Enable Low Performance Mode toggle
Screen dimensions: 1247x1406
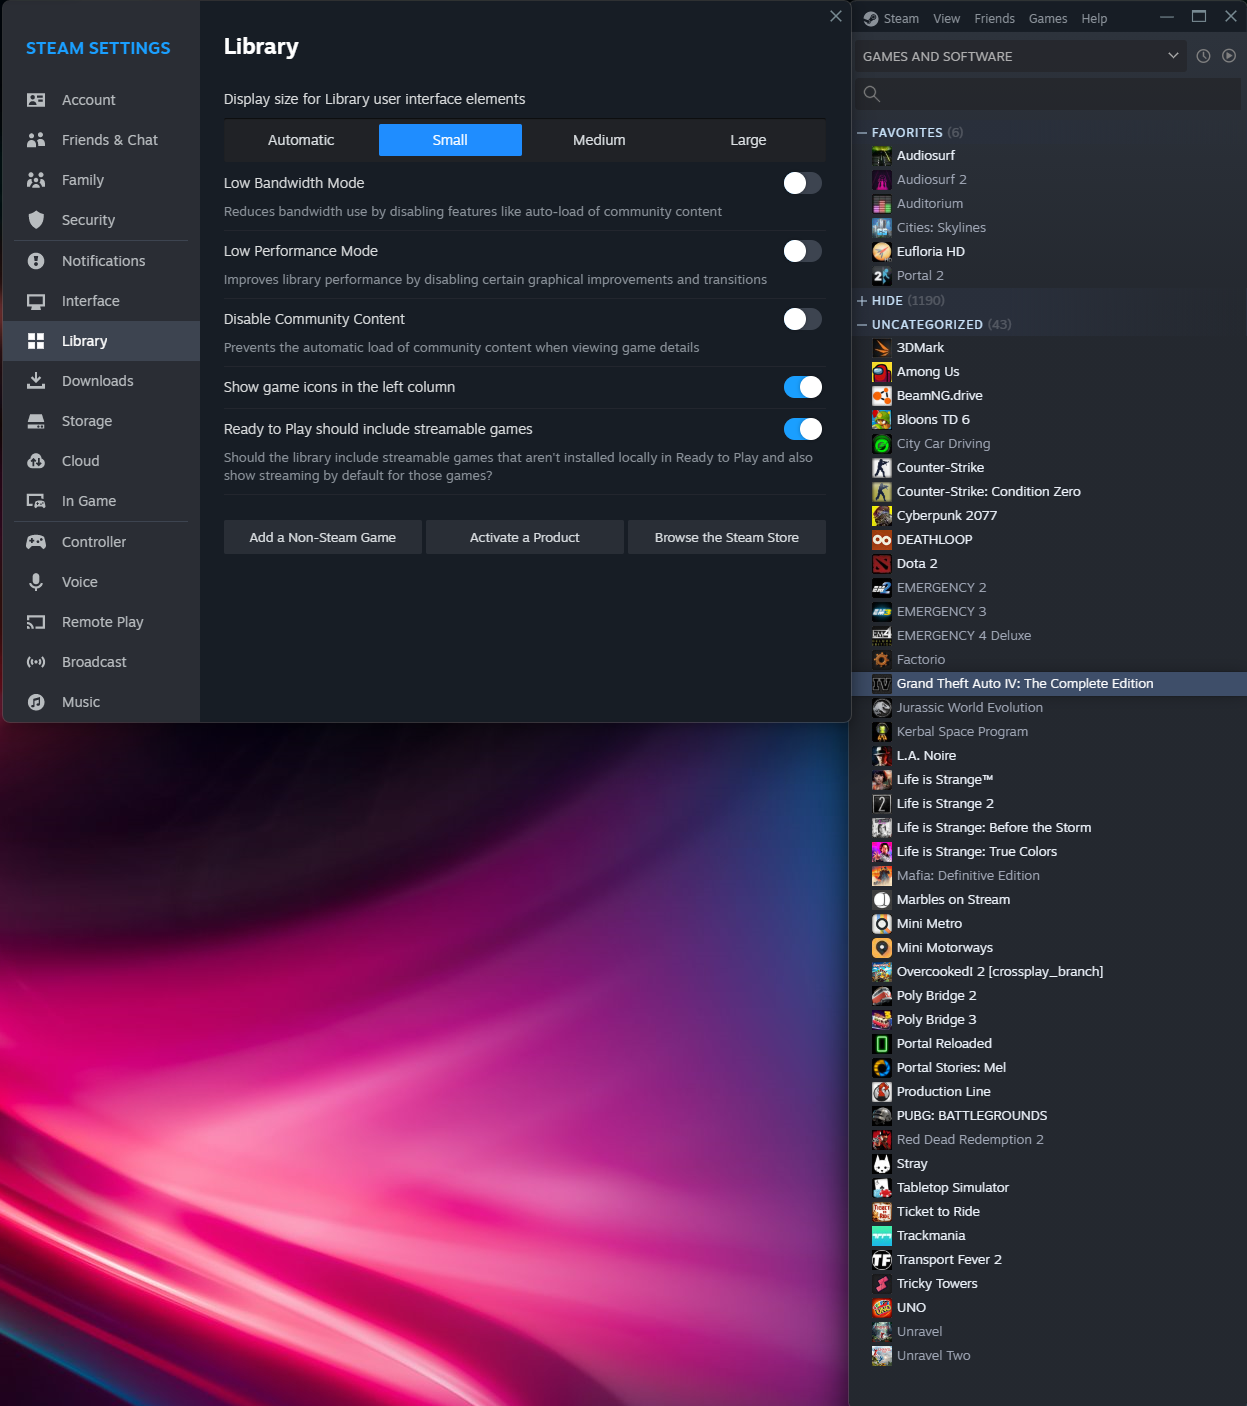802,251
